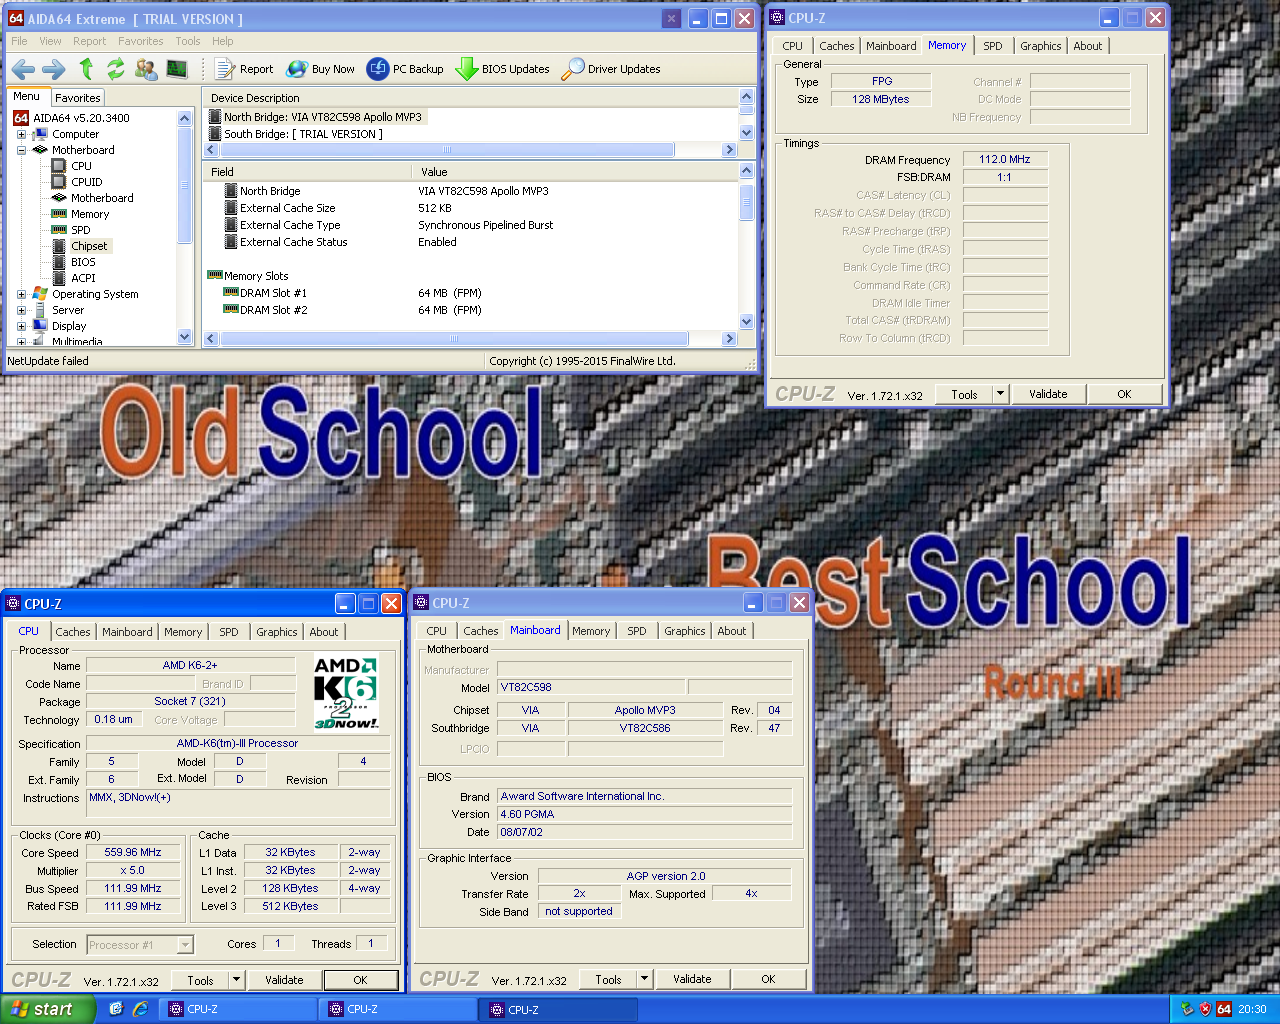Click the Back arrow in AIDA64 toolbar
Viewport: 1280px width, 1024px height.
[24, 69]
